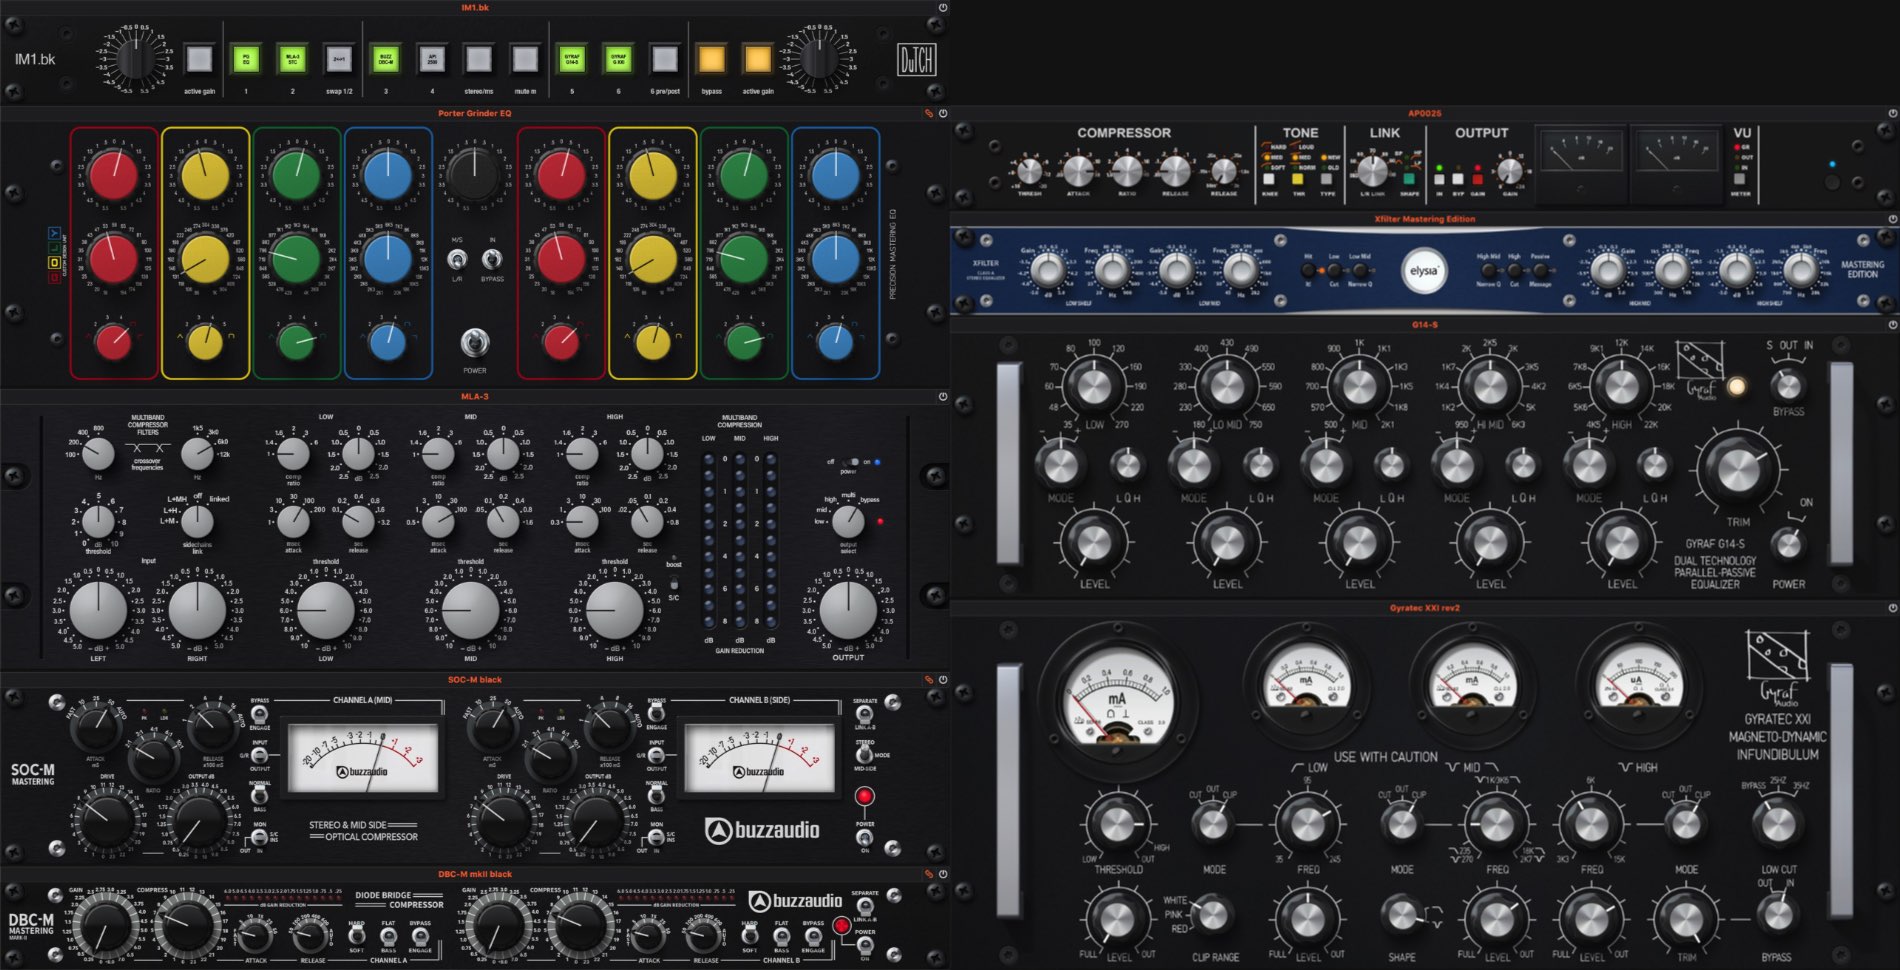The height and width of the screenshot is (970, 1900).
Task: Toggle the Porter Grinder M/S L/R switch
Action: (x=458, y=261)
